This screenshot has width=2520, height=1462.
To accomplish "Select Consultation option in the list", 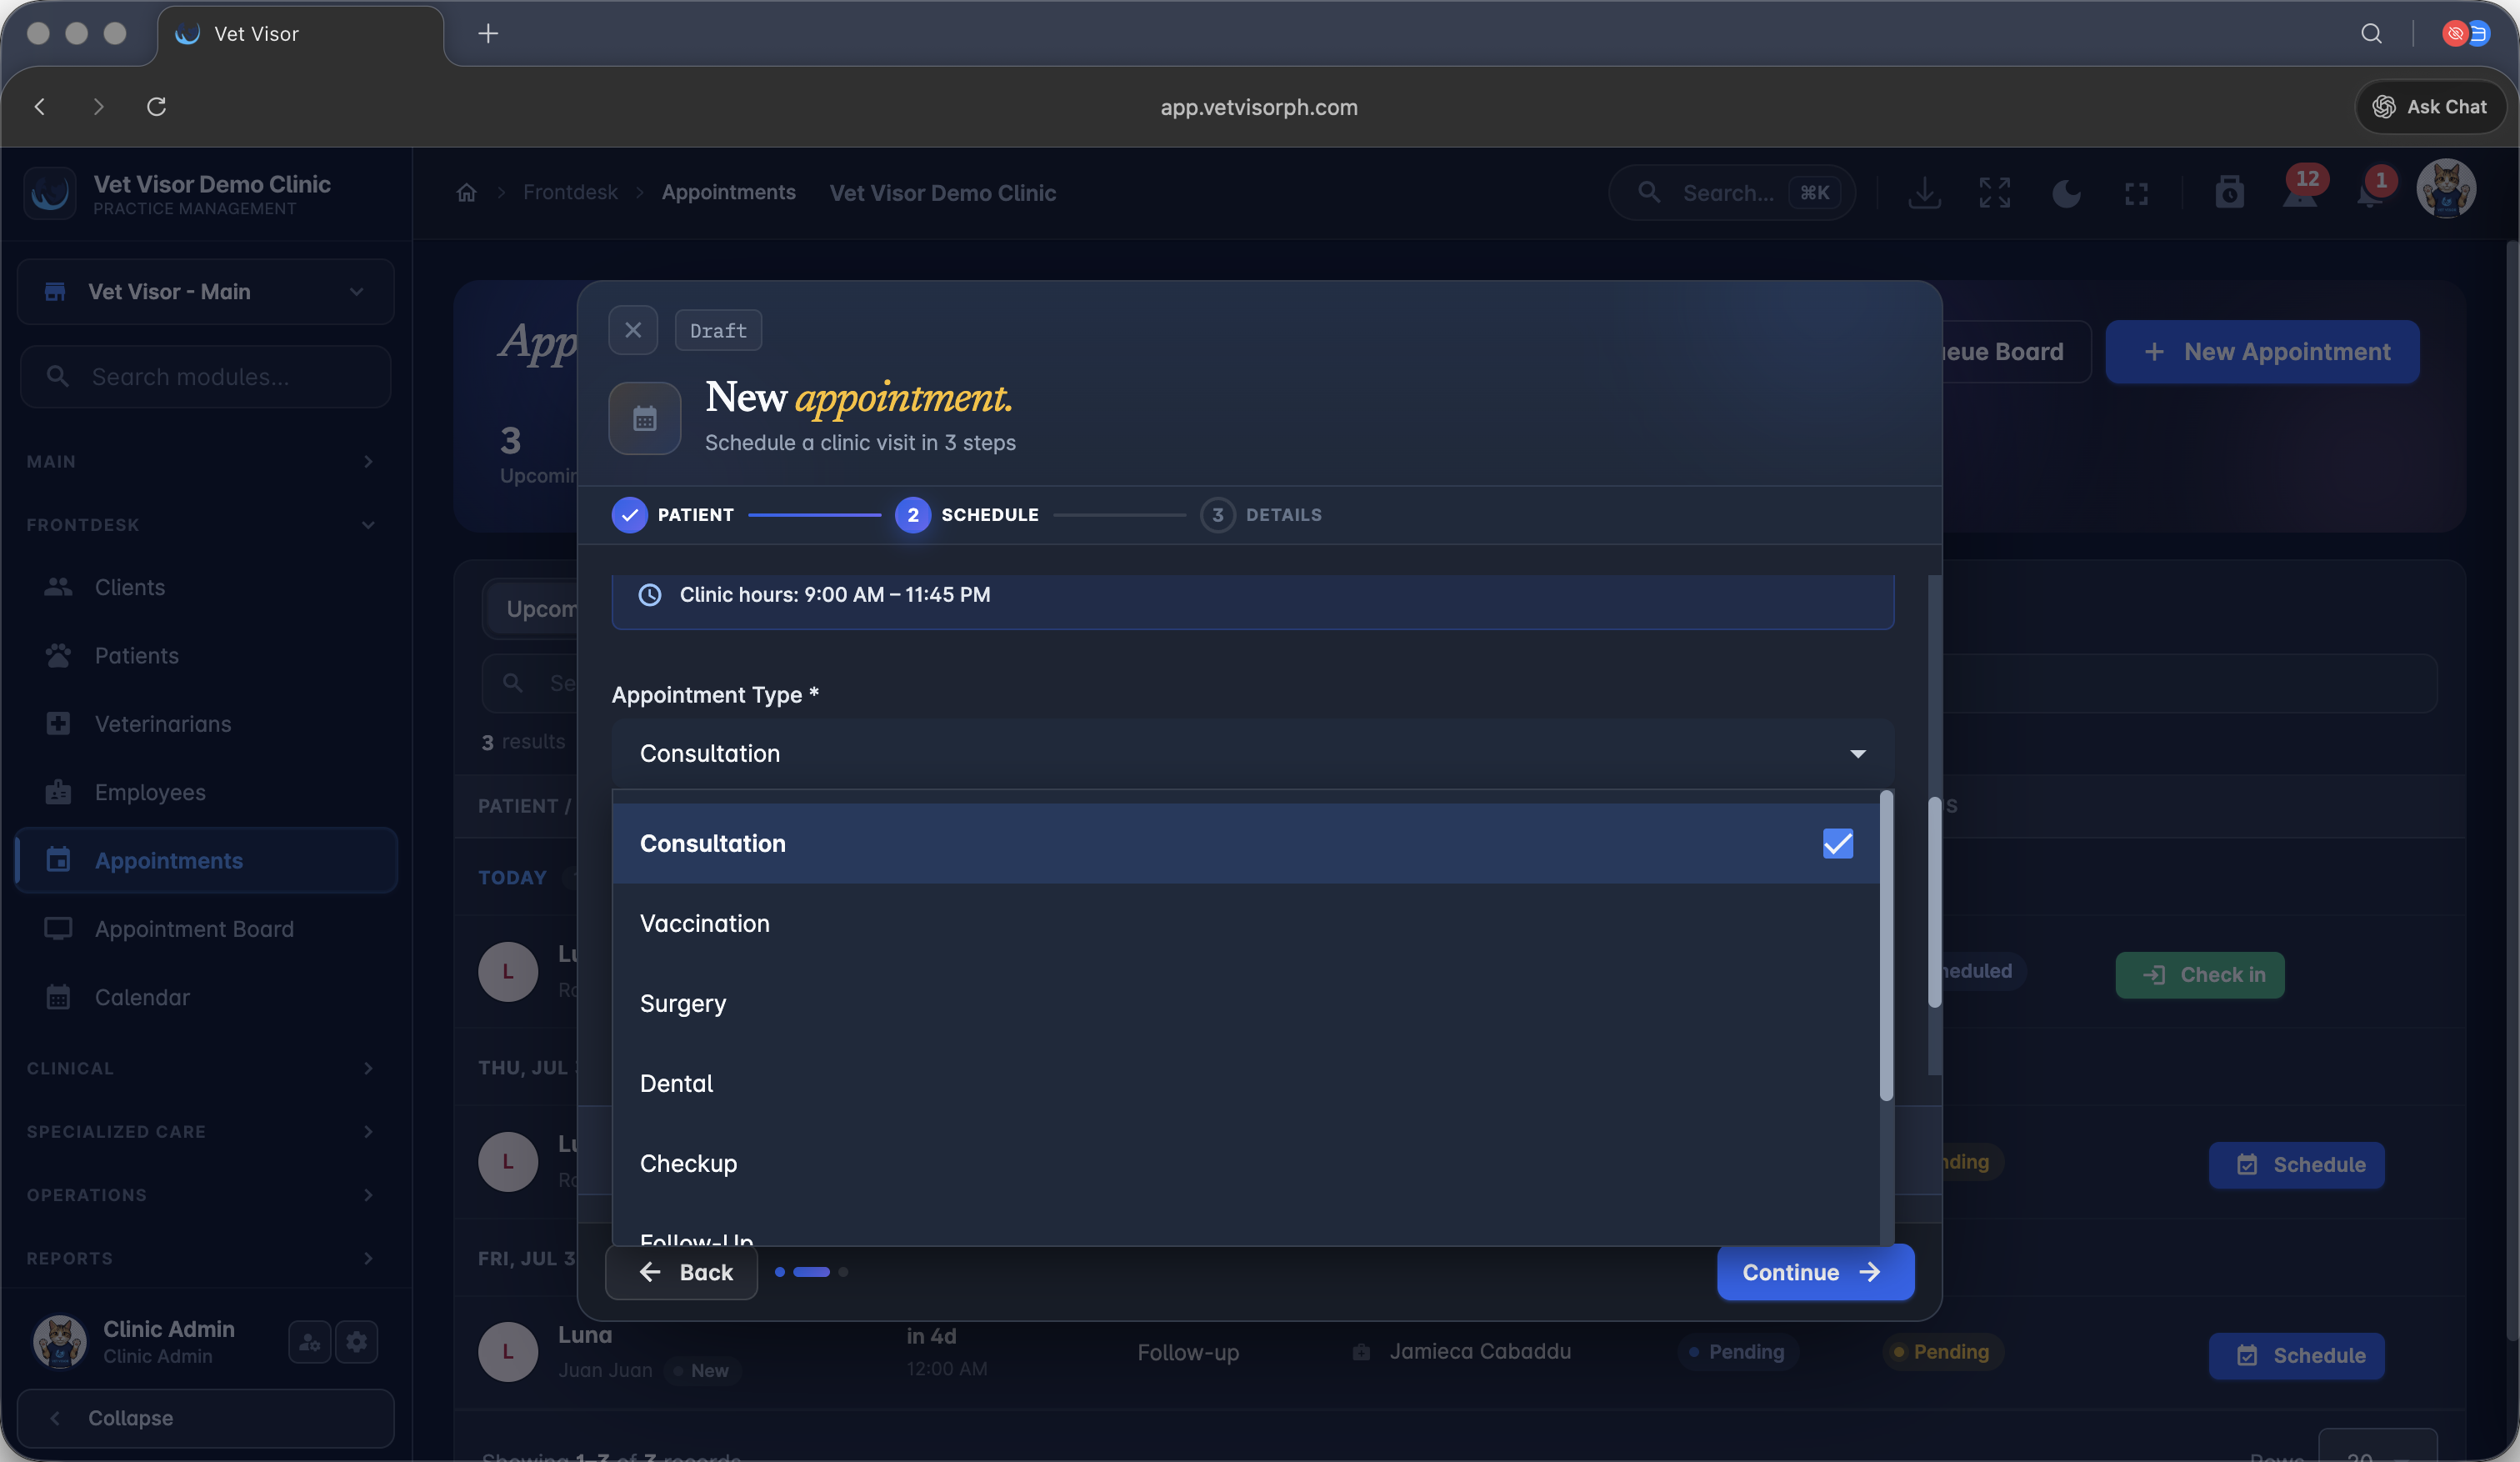I will pyautogui.click(x=1246, y=843).
